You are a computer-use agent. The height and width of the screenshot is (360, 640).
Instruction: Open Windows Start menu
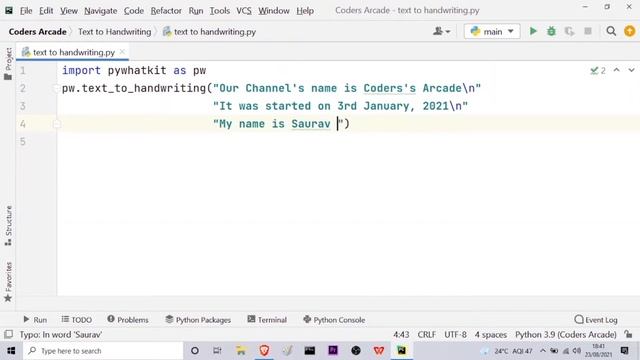pyautogui.click(x=11, y=351)
